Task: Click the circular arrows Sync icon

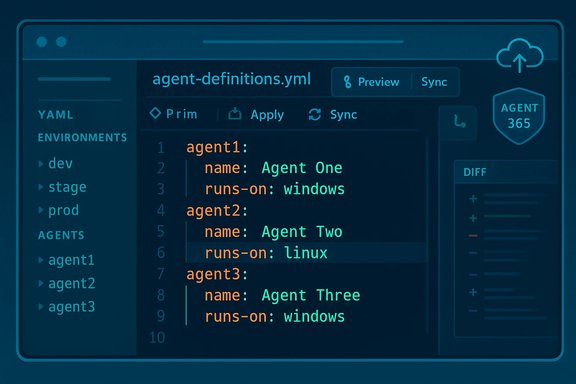Action: [315, 115]
